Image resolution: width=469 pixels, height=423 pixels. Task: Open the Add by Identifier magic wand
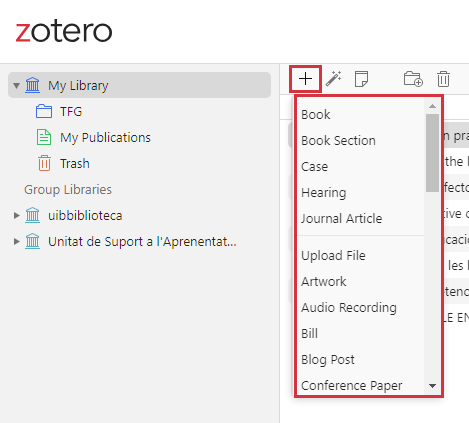tap(333, 79)
